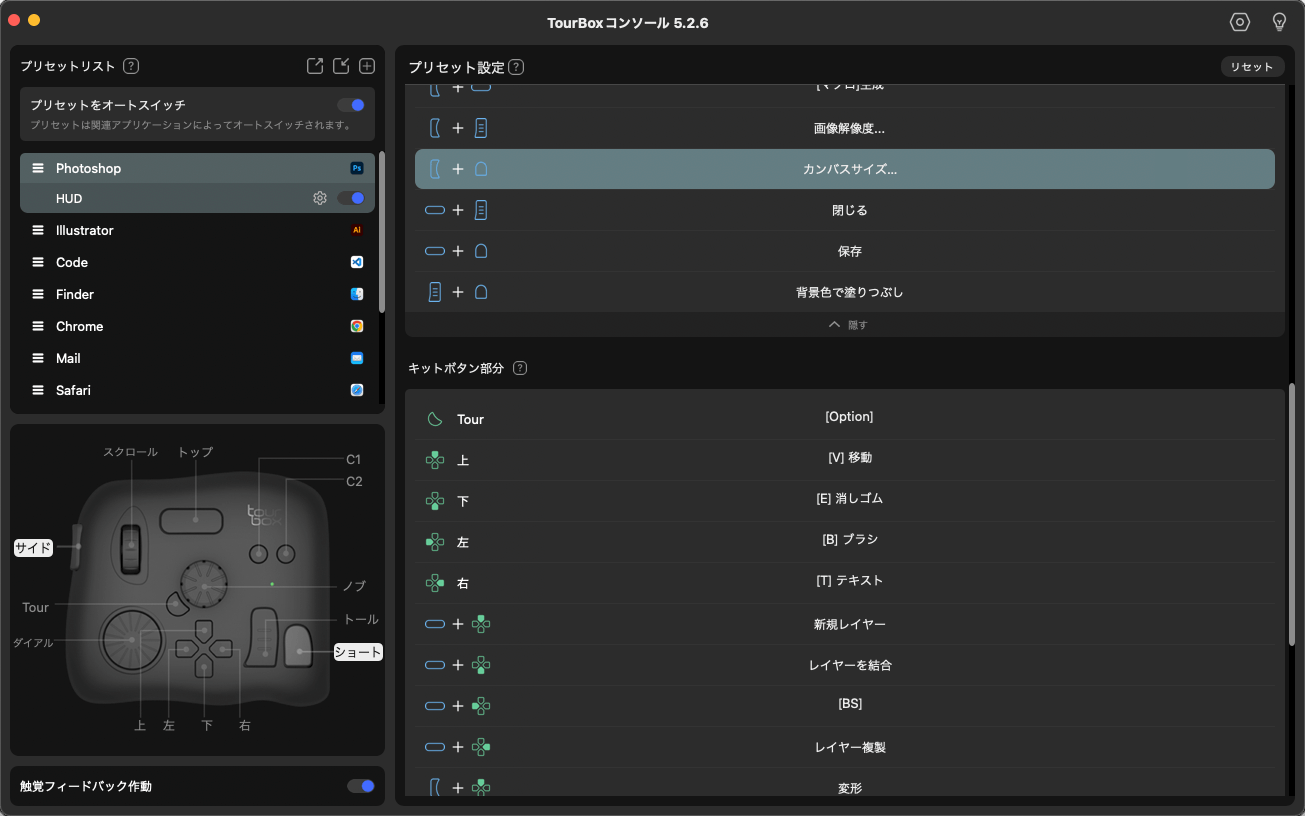
Task: Open the export preset icon in preset list
Action: 314,64
